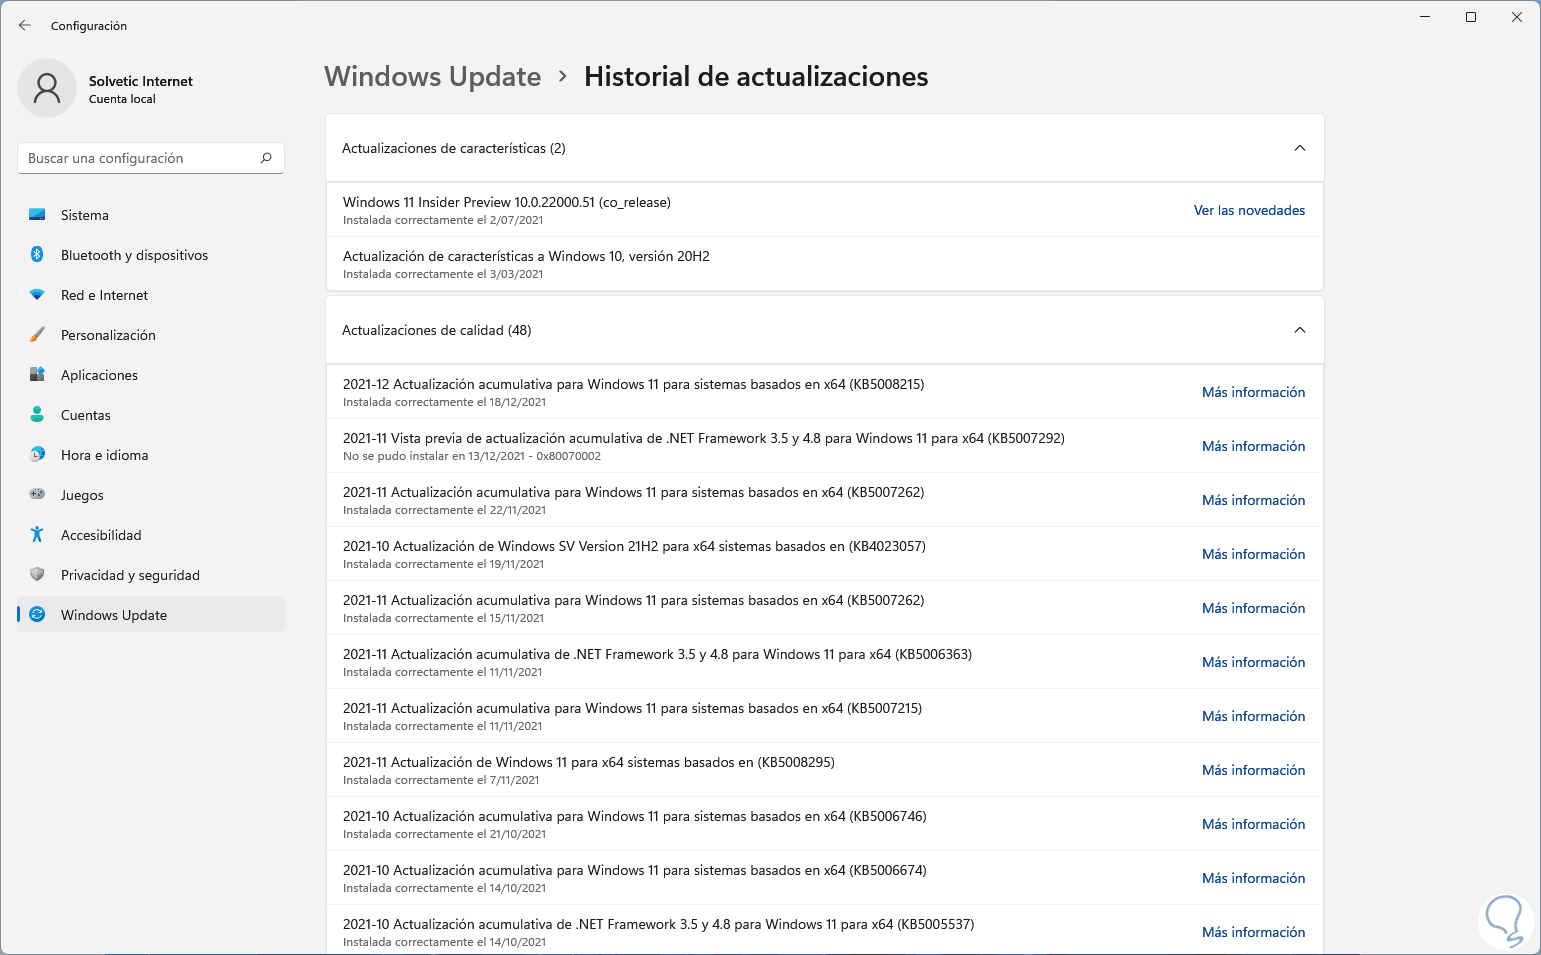This screenshot has height=955, width=1541.
Task: Click the Cuentas person icon
Action: point(37,415)
